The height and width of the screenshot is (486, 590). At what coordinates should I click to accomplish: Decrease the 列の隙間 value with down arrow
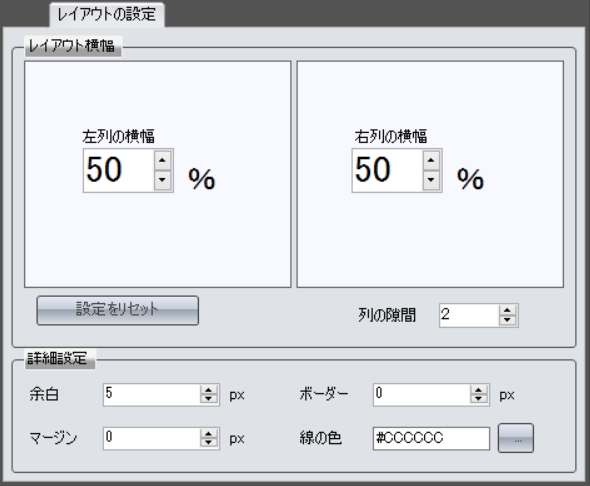(x=507, y=320)
